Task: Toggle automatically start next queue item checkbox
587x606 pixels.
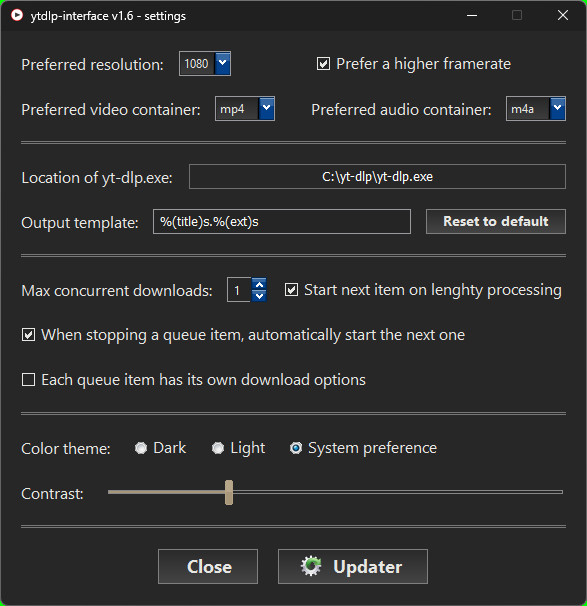Action: (28, 335)
